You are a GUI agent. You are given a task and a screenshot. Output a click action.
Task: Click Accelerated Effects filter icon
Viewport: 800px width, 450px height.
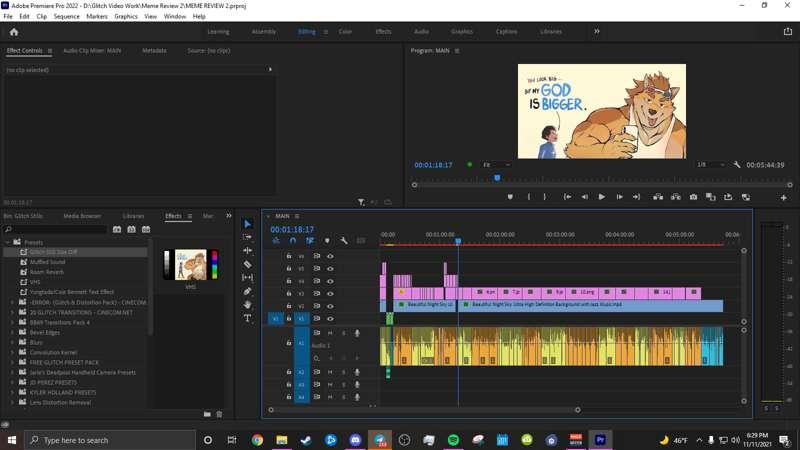click(x=117, y=230)
